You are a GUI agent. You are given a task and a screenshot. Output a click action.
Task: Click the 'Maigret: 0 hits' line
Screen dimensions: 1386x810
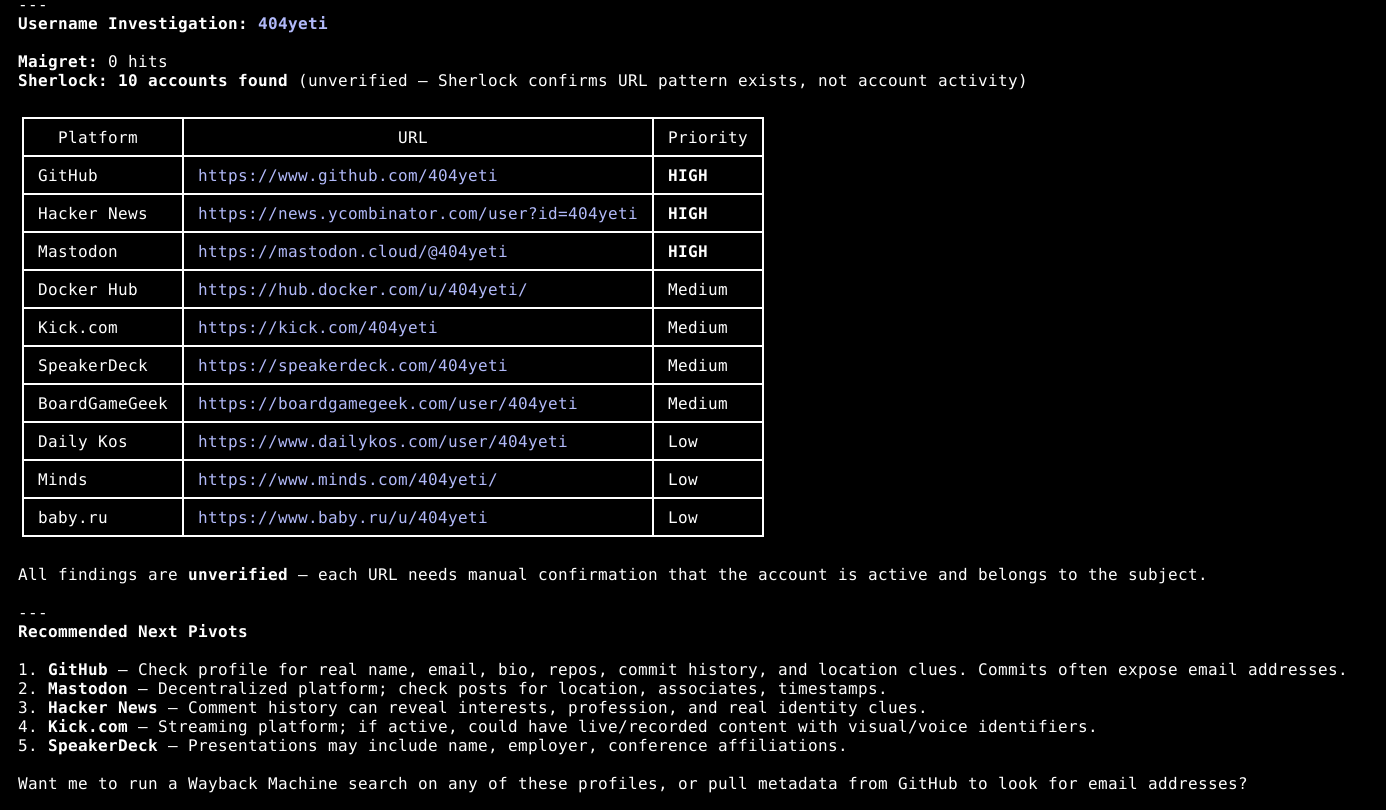pos(92,61)
